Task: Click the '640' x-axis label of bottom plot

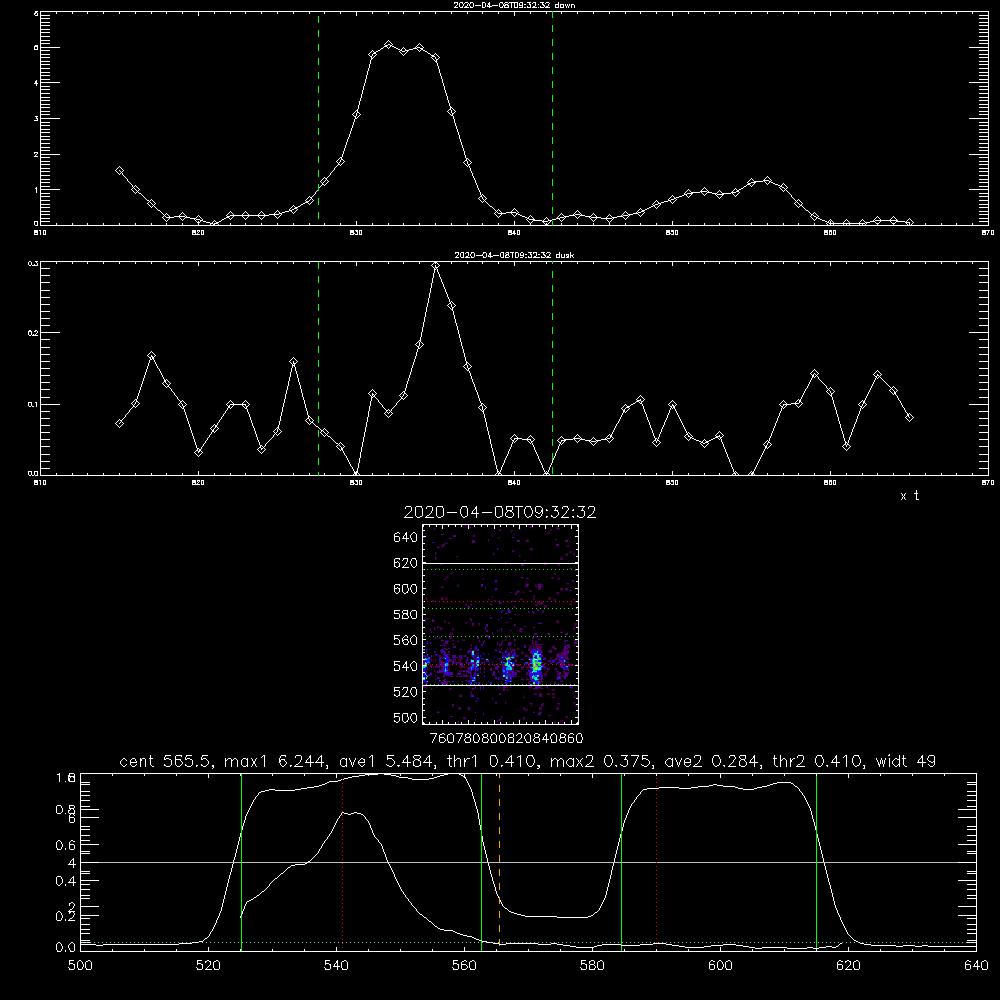Action: [x=976, y=966]
